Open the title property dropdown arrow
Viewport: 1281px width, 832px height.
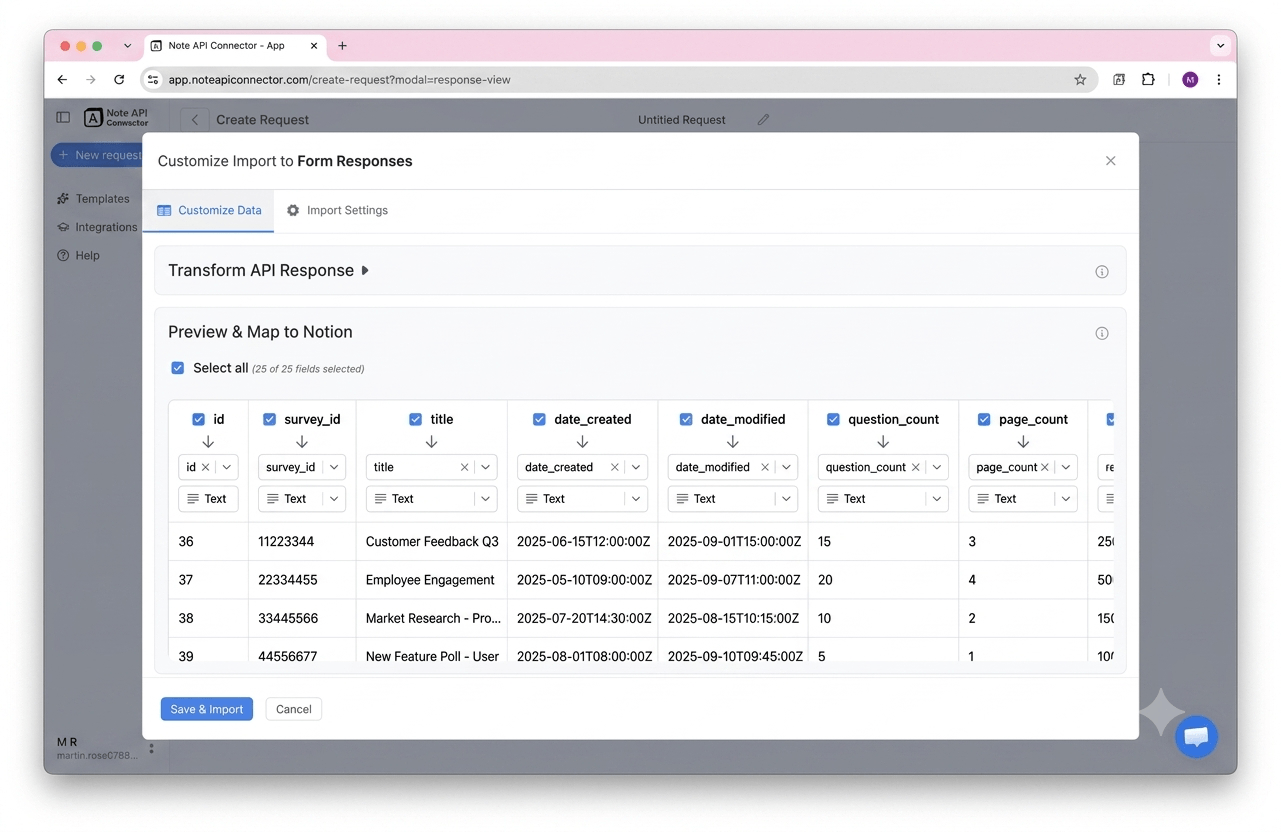[485, 467]
